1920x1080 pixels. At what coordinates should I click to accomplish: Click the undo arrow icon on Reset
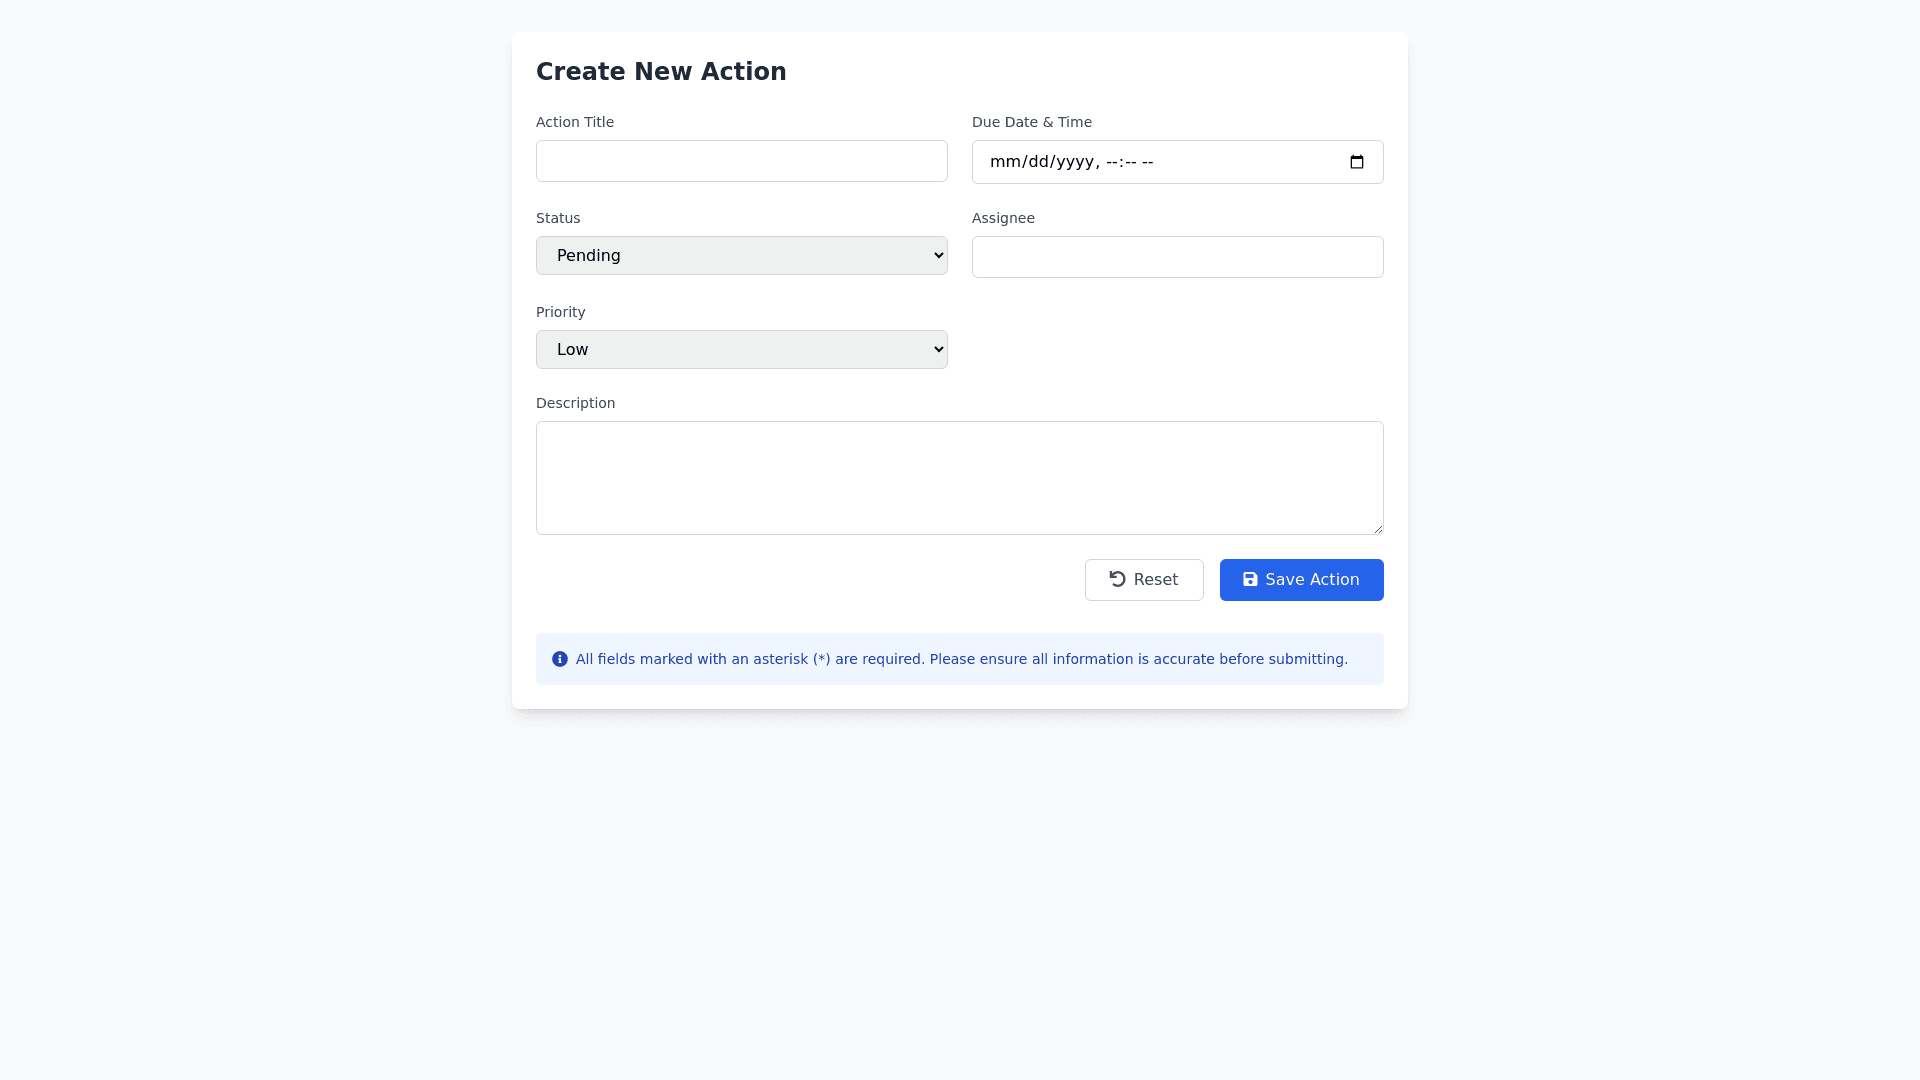pos(1117,579)
